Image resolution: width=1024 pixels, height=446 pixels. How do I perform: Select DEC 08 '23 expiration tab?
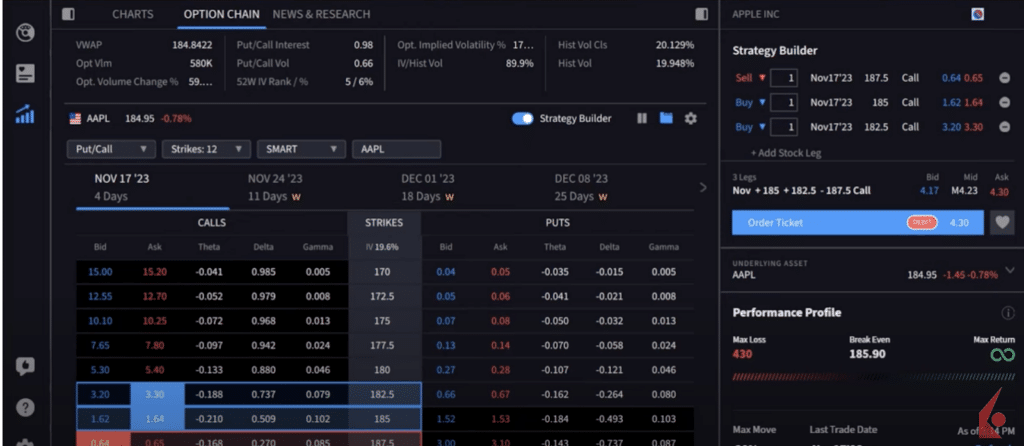581,187
